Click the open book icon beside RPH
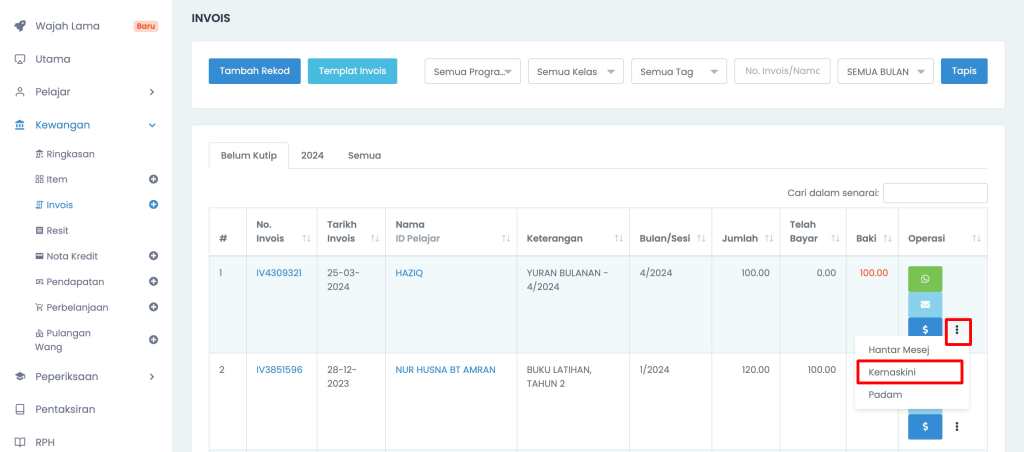1024x452 pixels. tap(20, 442)
